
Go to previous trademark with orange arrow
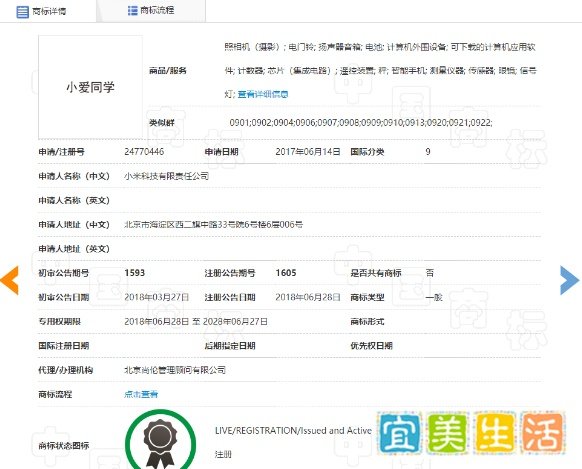tap(10, 280)
